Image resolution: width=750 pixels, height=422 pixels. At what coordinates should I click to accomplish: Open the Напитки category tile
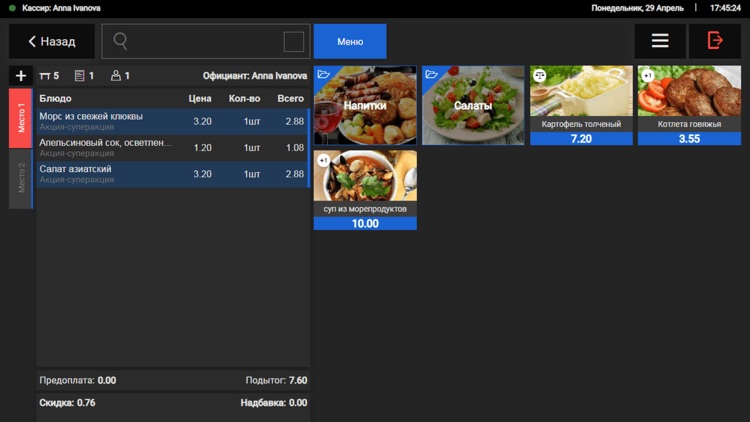365,105
